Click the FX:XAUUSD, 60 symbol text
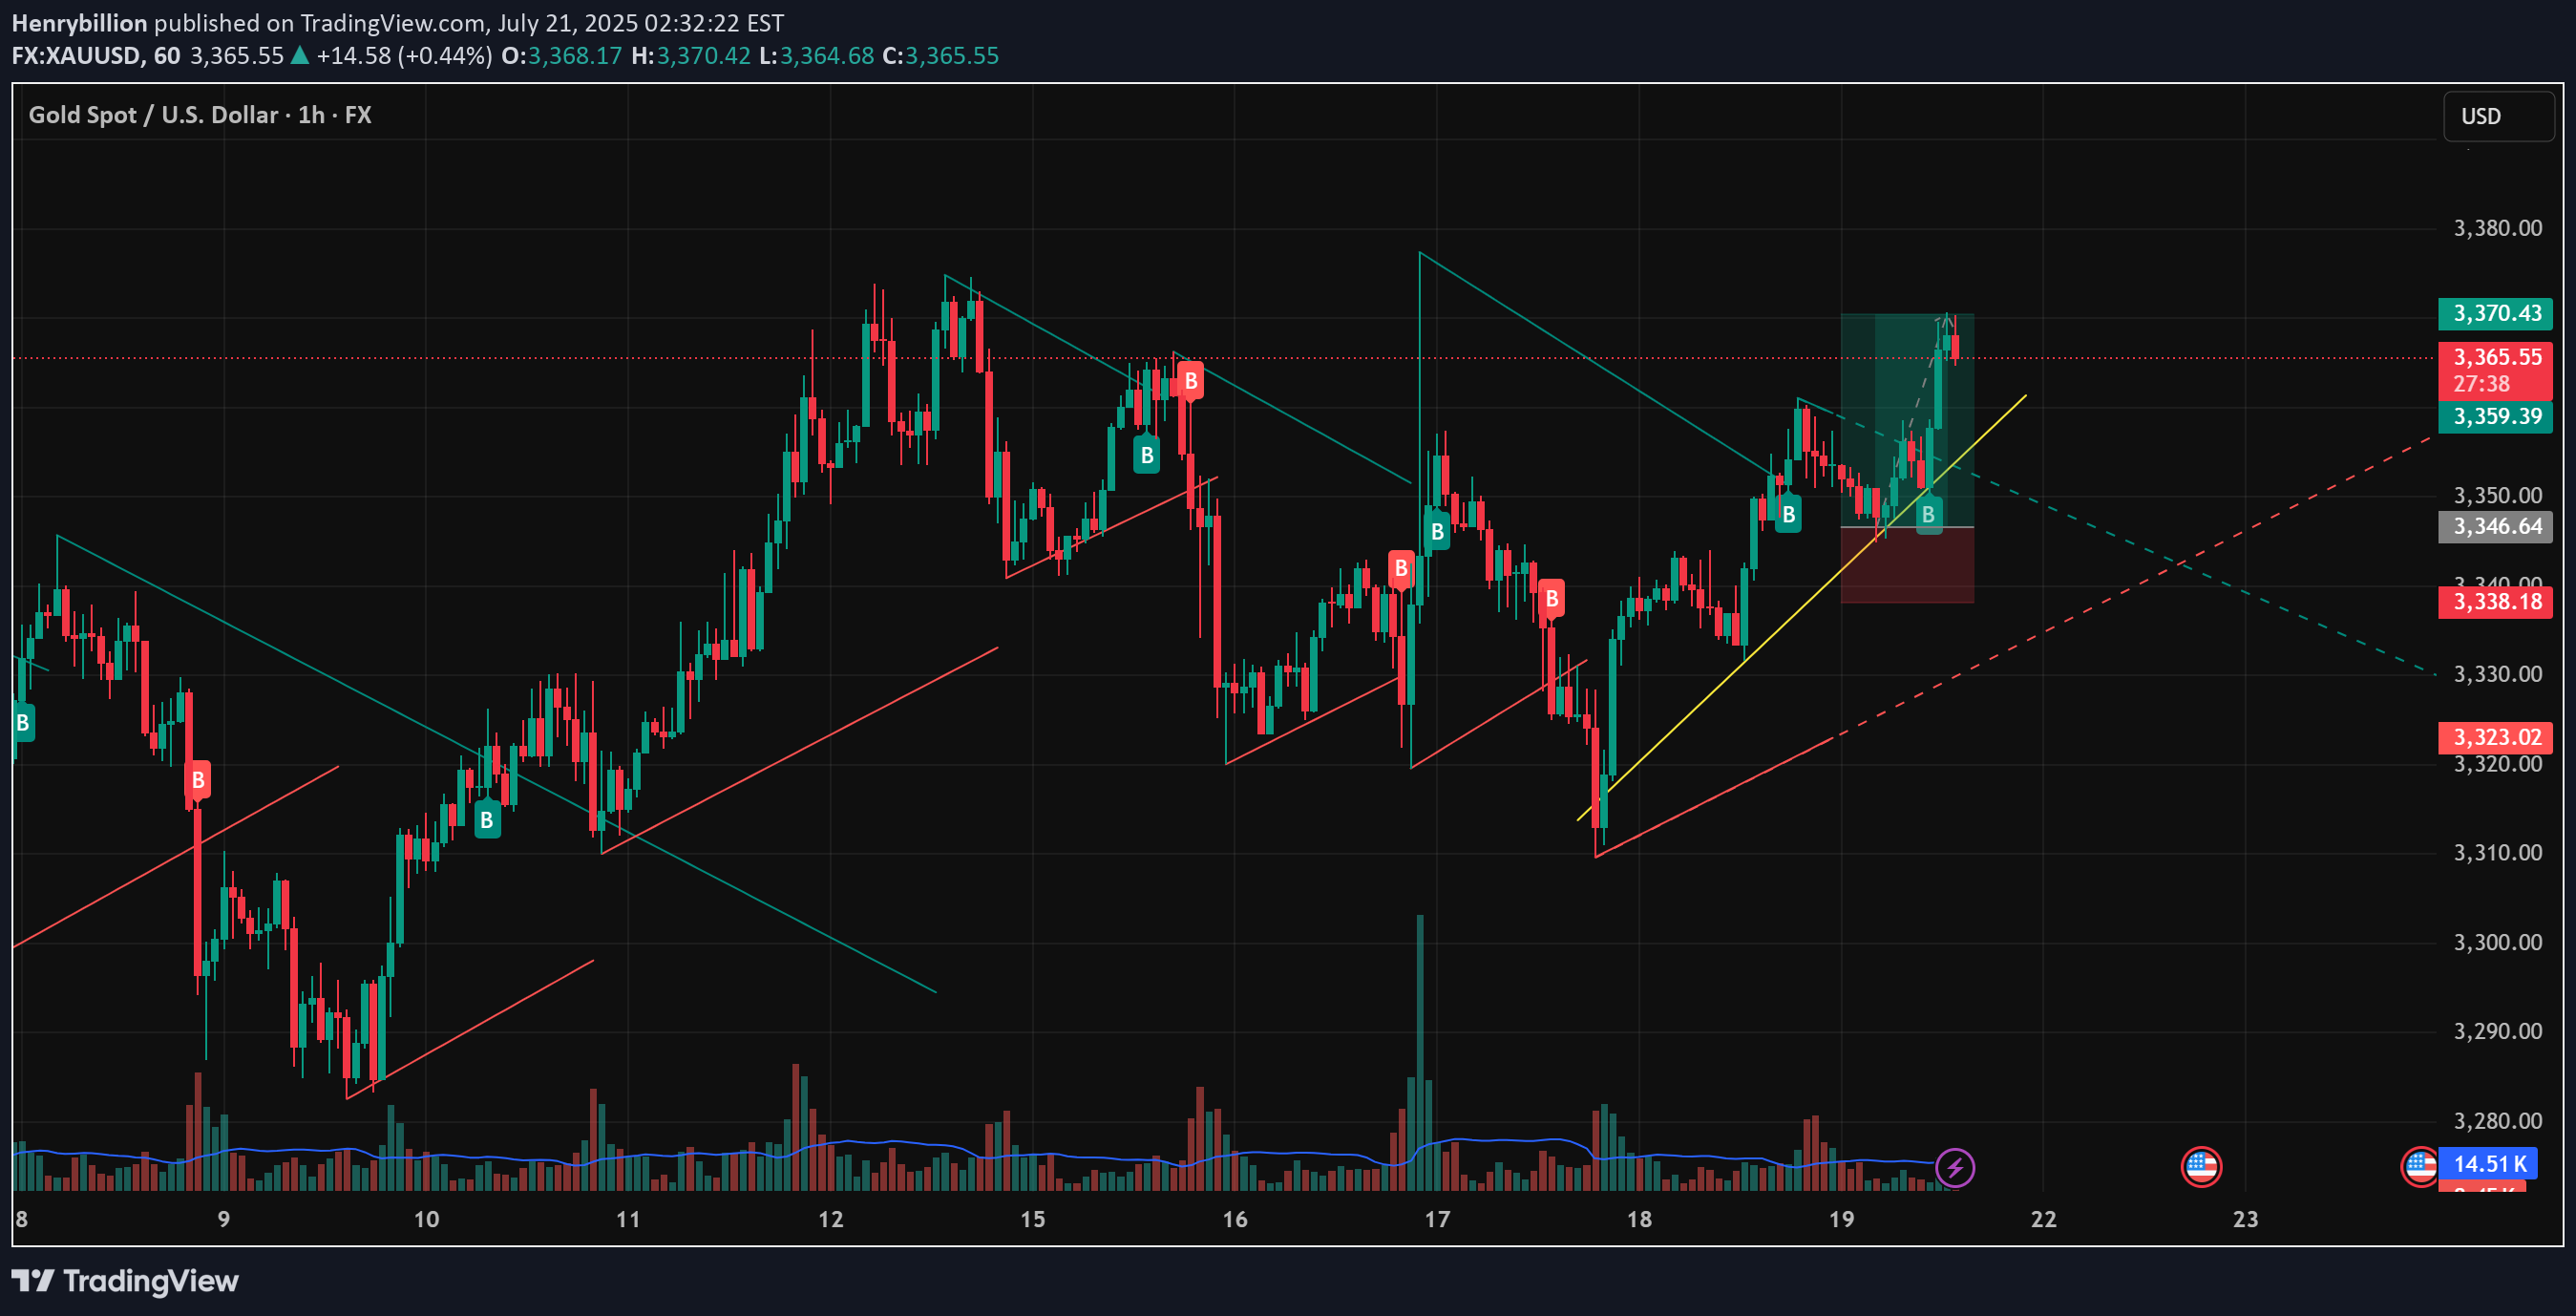2576x1316 pixels. tap(96, 56)
